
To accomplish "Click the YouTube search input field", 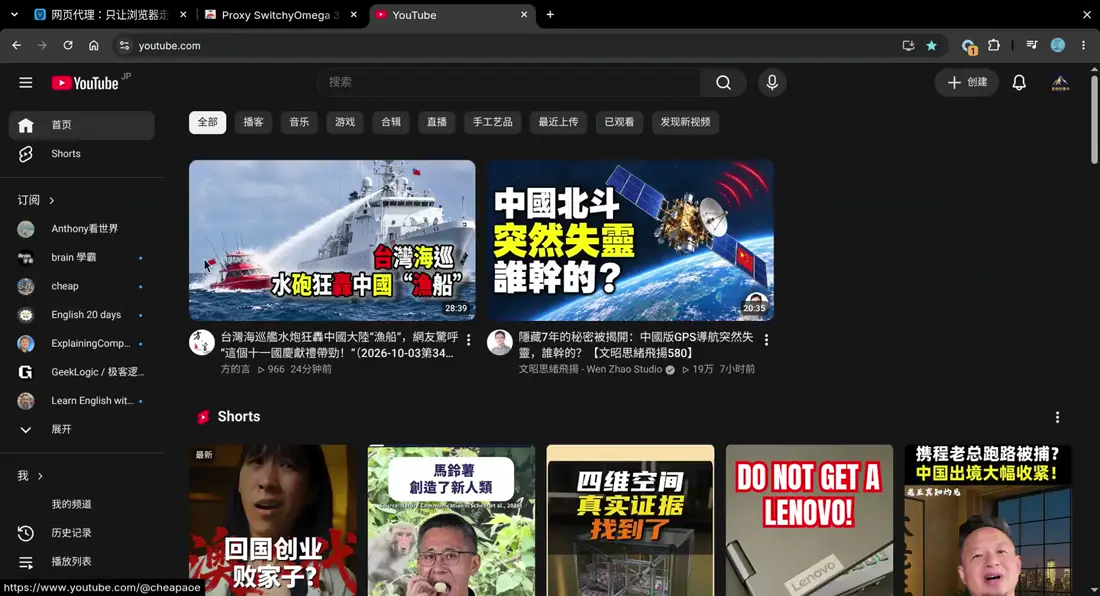I will tap(509, 83).
